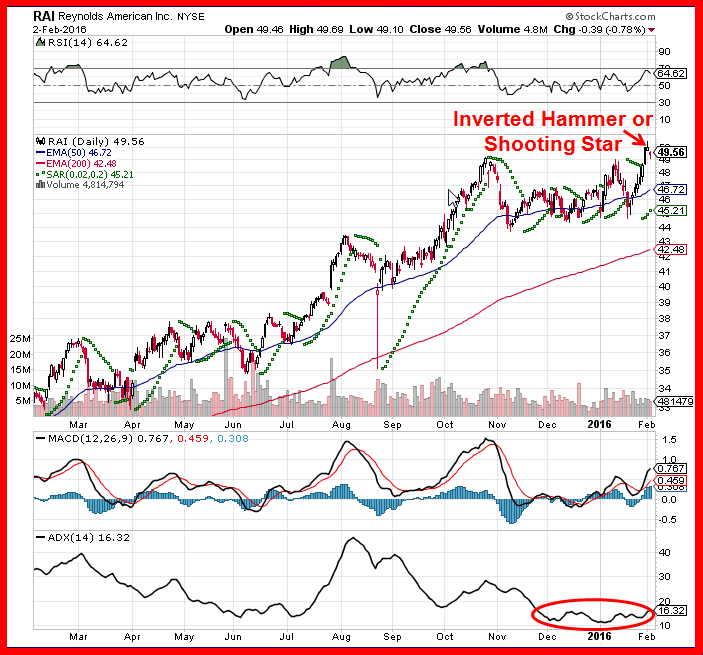Image resolution: width=703 pixels, height=655 pixels.
Task: Click the black line marker before the MACD(12,26,9) label
Action: 40,439
